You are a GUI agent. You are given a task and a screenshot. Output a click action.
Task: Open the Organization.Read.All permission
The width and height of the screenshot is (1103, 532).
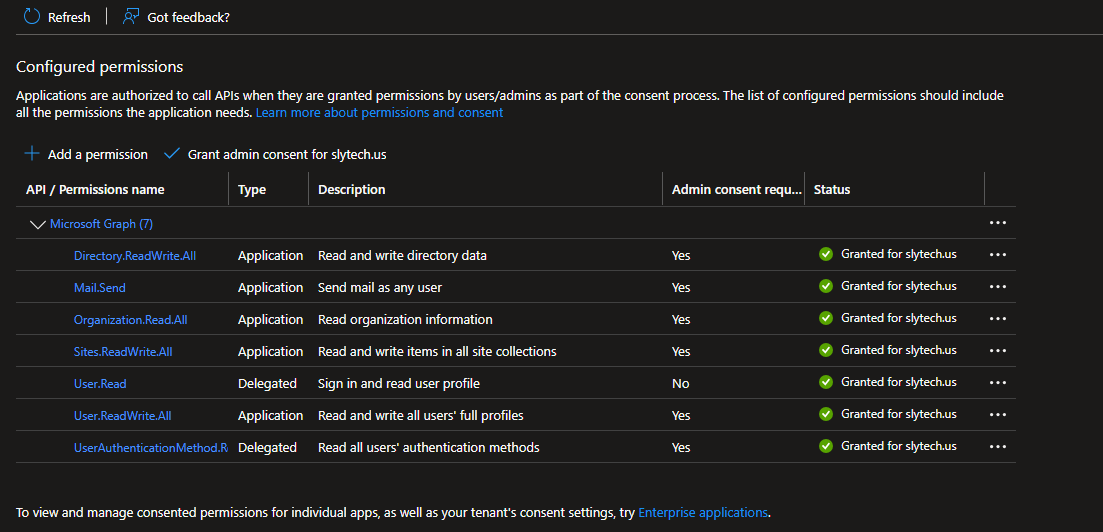pos(131,319)
